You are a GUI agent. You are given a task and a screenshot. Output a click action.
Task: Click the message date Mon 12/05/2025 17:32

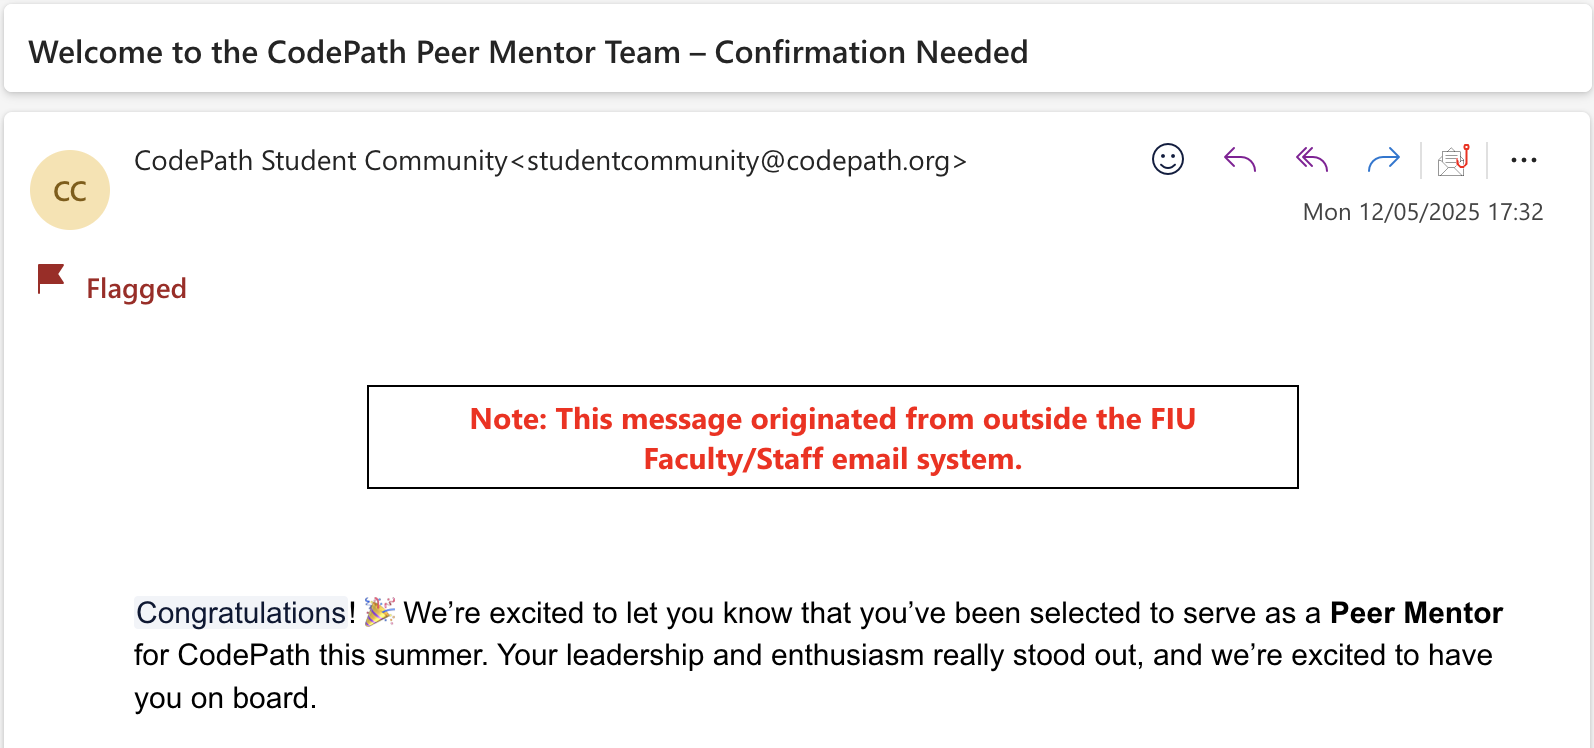[1422, 212]
